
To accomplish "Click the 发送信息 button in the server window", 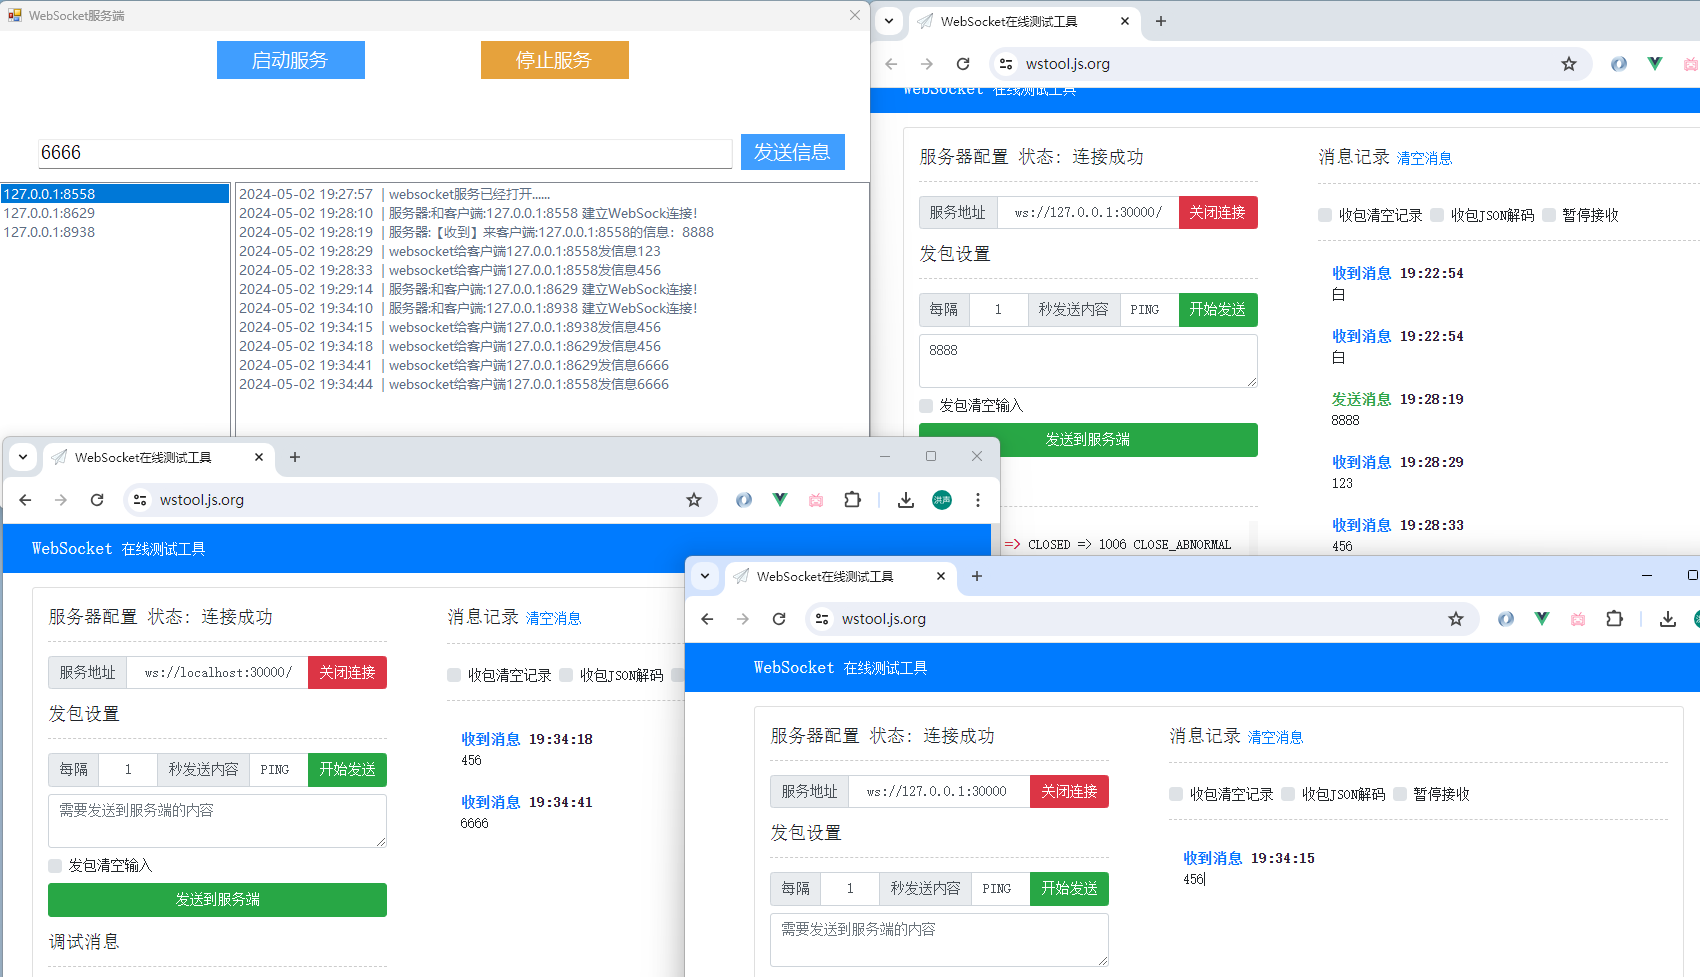I will point(792,152).
